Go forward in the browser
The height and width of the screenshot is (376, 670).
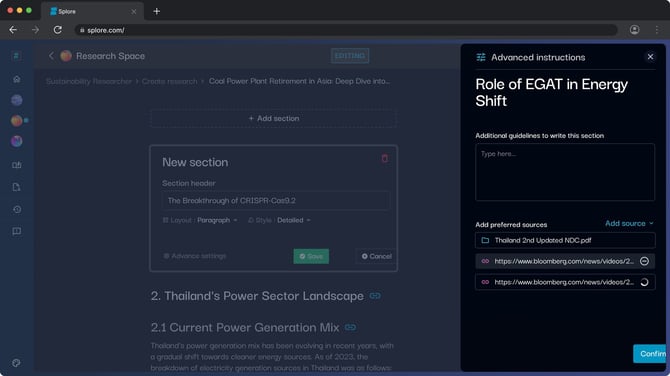[35, 30]
